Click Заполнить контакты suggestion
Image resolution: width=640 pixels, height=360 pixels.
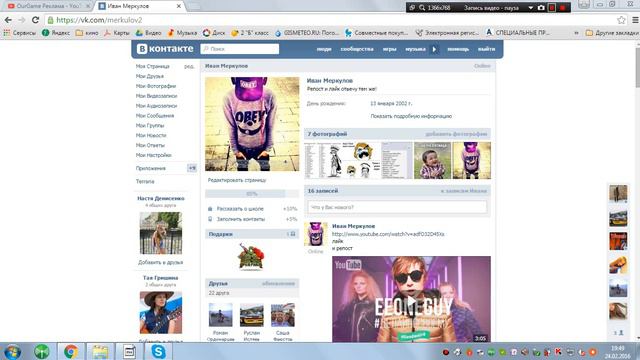[241, 219]
